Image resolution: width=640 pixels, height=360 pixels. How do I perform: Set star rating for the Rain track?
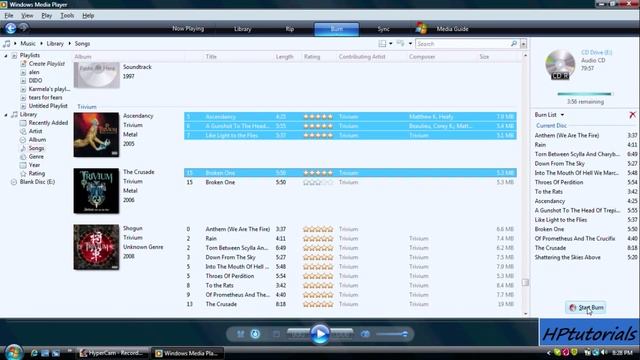318,238
